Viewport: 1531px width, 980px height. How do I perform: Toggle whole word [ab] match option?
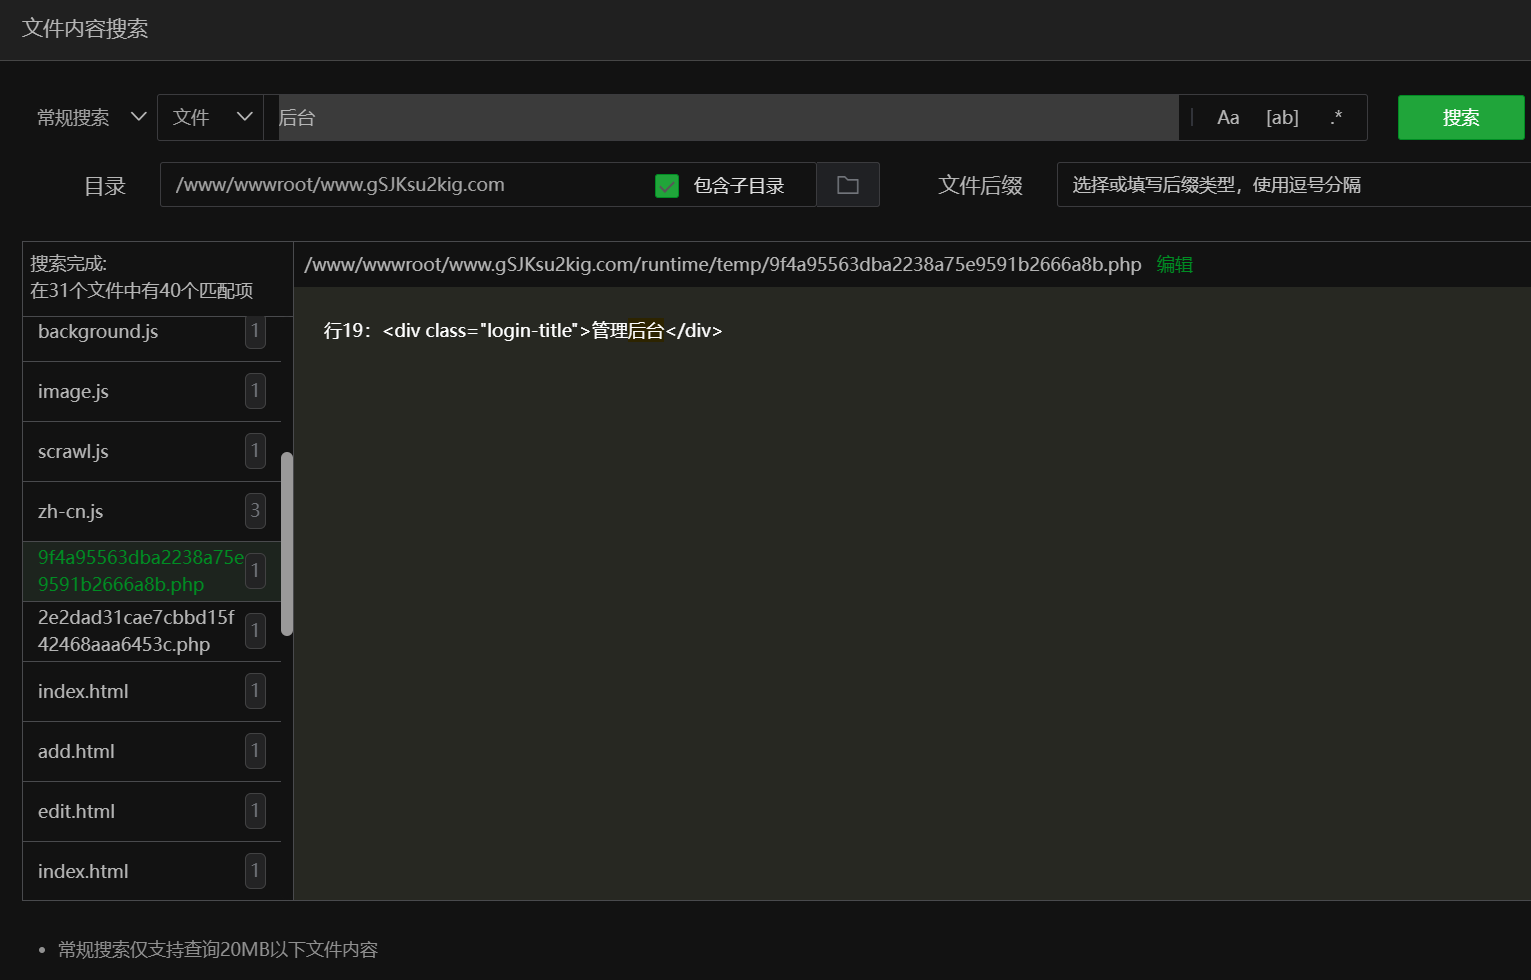click(1281, 118)
